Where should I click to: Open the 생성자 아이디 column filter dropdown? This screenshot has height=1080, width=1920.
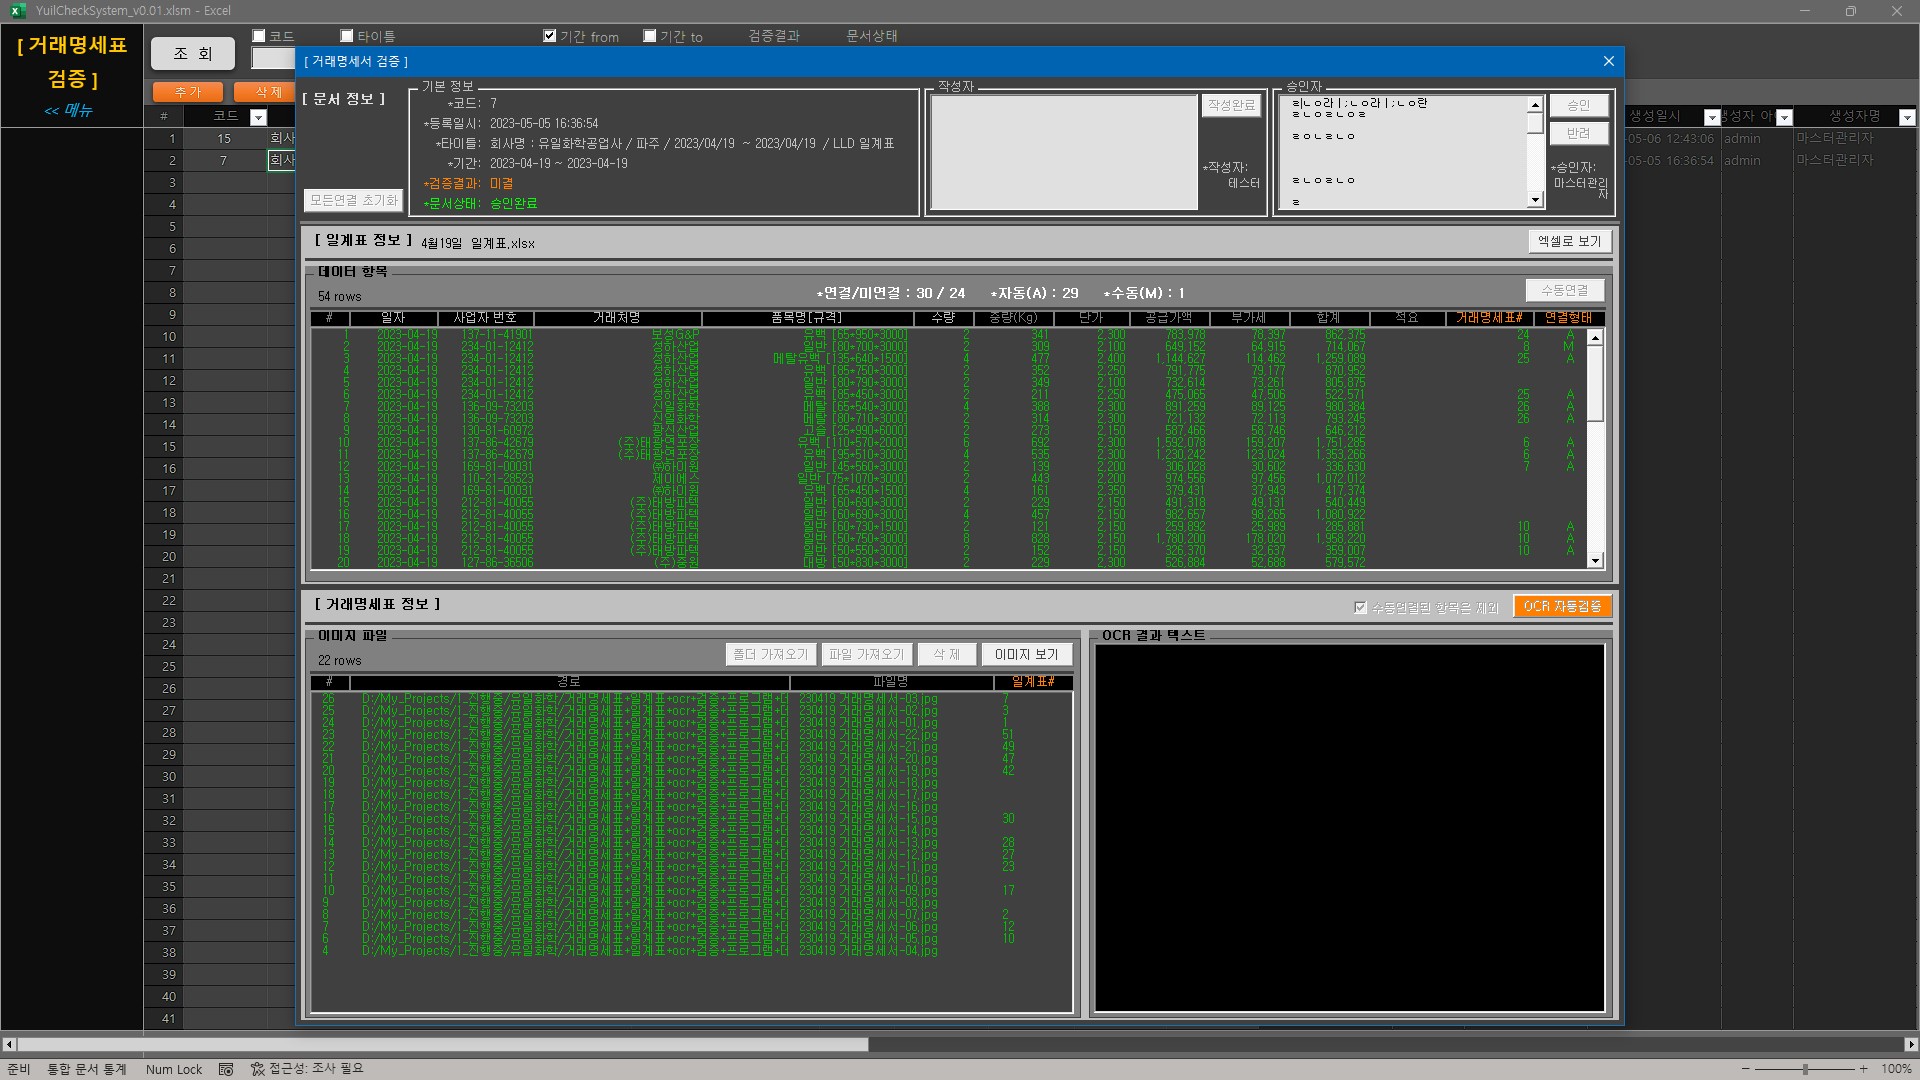(1784, 117)
